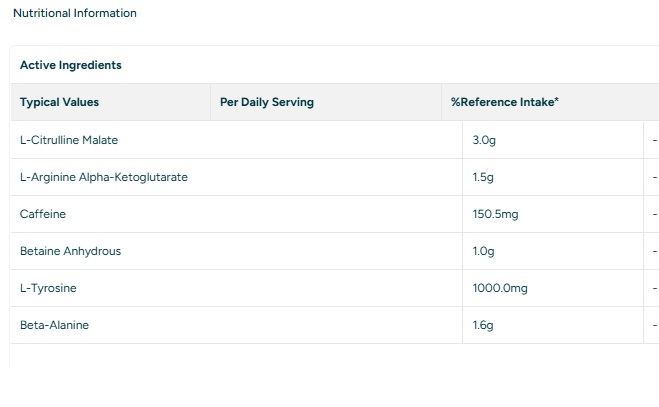Click the reference intake dash for L-Citrulline Malate
The height and width of the screenshot is (407, 659).
[654, 140]
